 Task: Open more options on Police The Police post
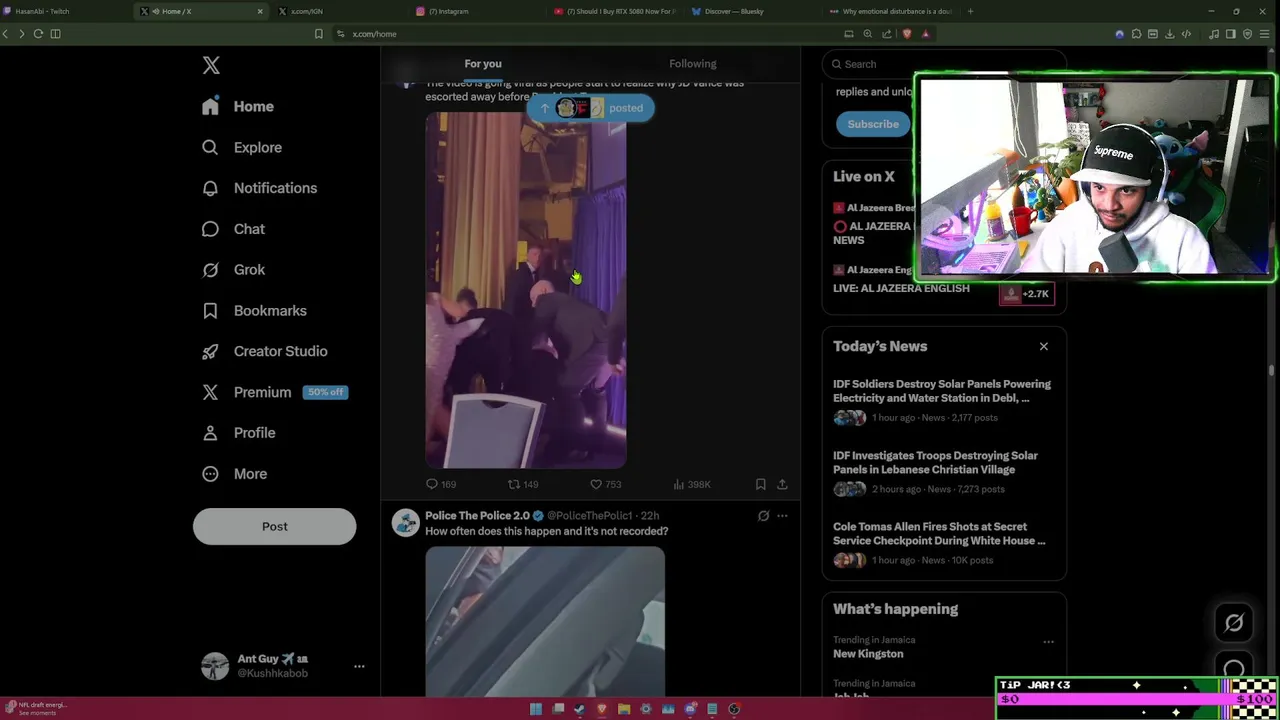[x=782, y=516]
